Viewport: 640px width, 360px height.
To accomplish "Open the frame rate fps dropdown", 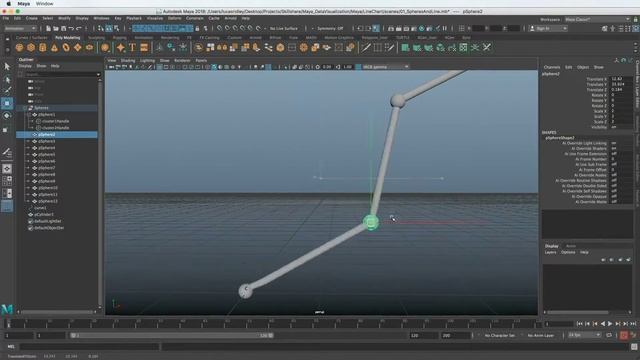I will (584, 336).
